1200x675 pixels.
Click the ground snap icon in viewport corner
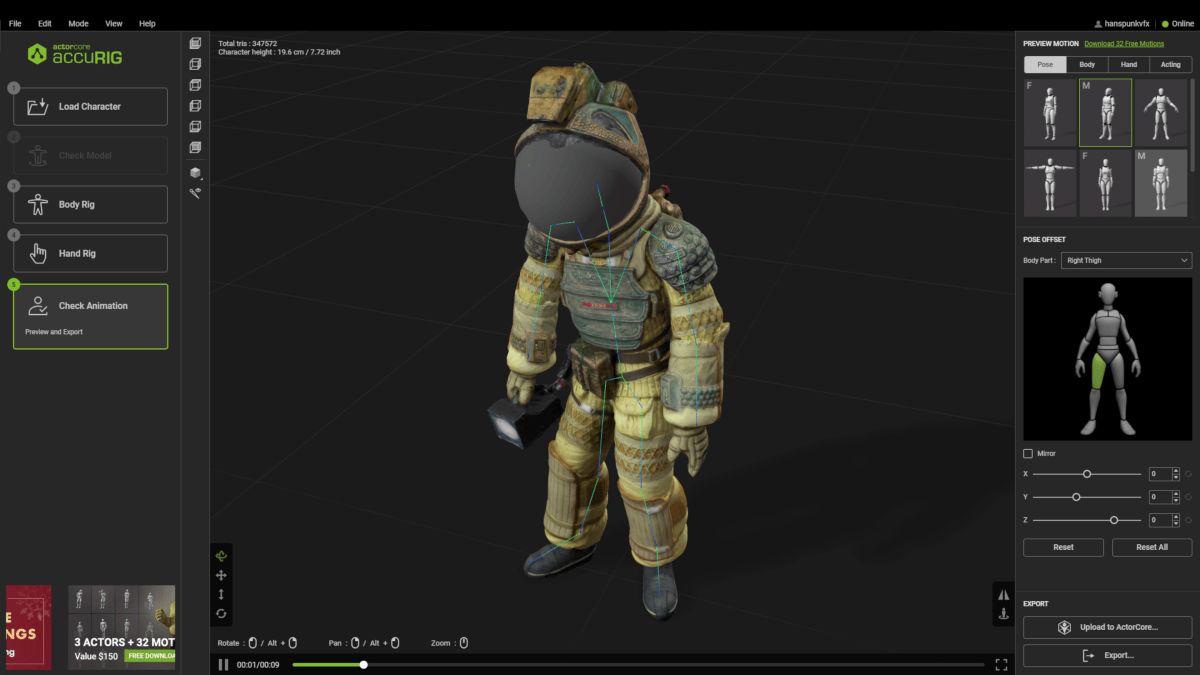click(1003, 614)
